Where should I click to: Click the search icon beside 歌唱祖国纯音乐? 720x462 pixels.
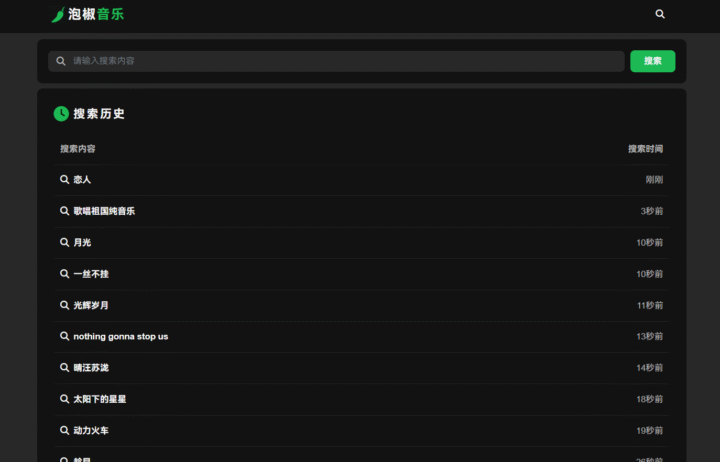coord(65,211)
